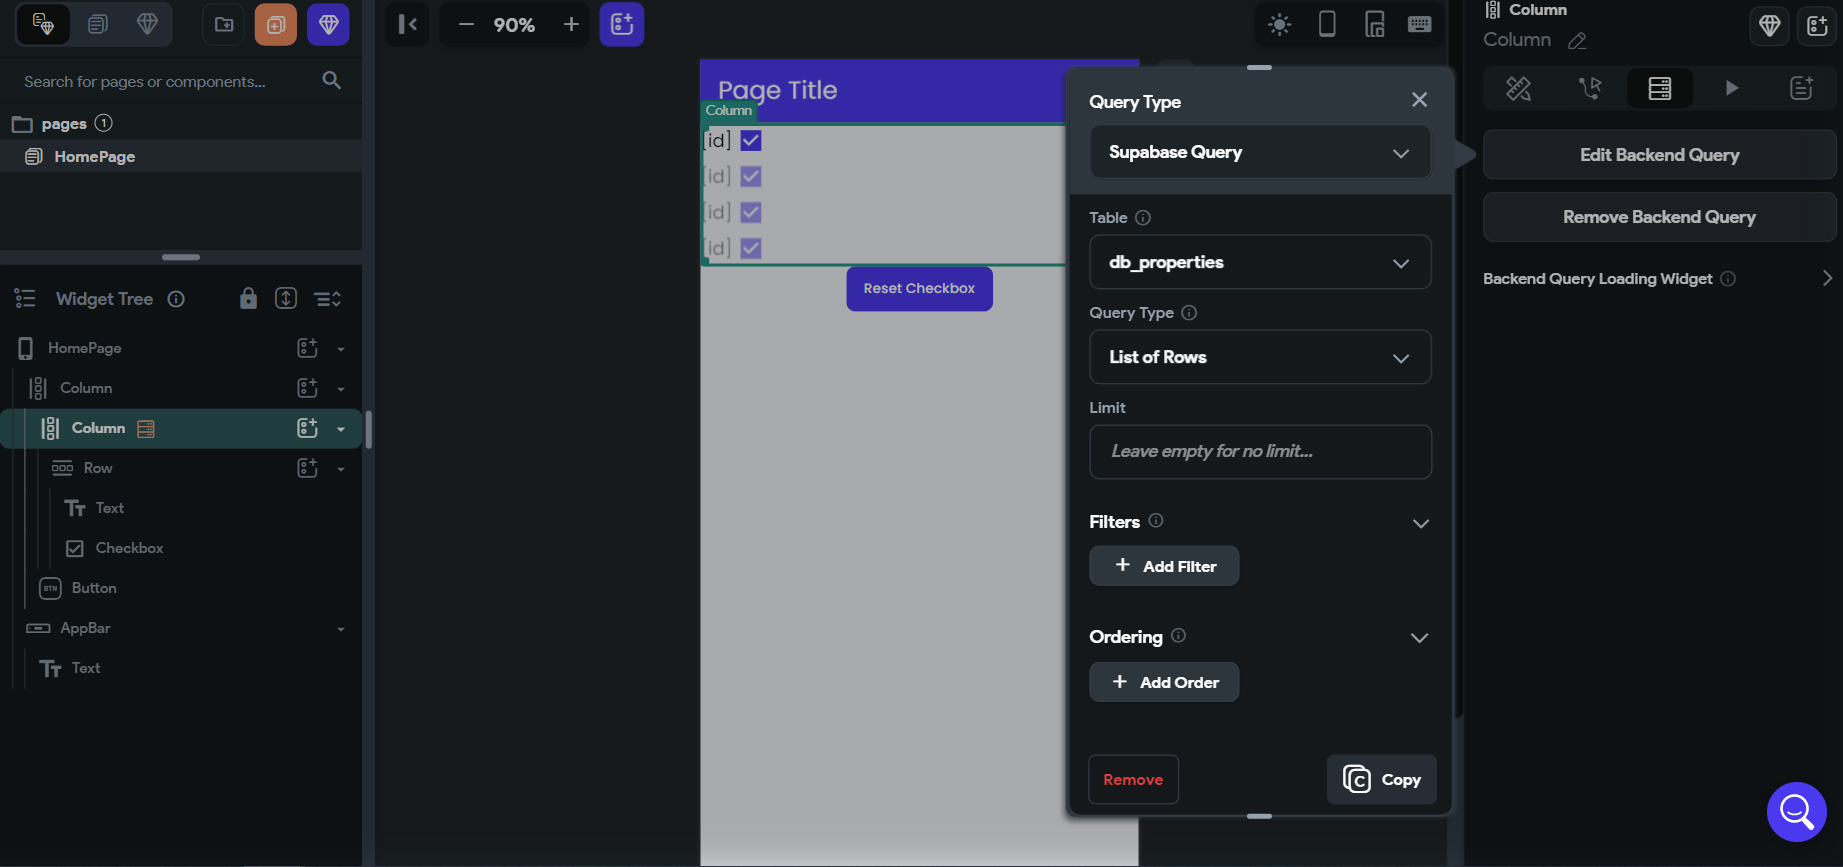Open the List of Rows dropdown
The width and height of the screenshot is (1843, 867).
1260,357
